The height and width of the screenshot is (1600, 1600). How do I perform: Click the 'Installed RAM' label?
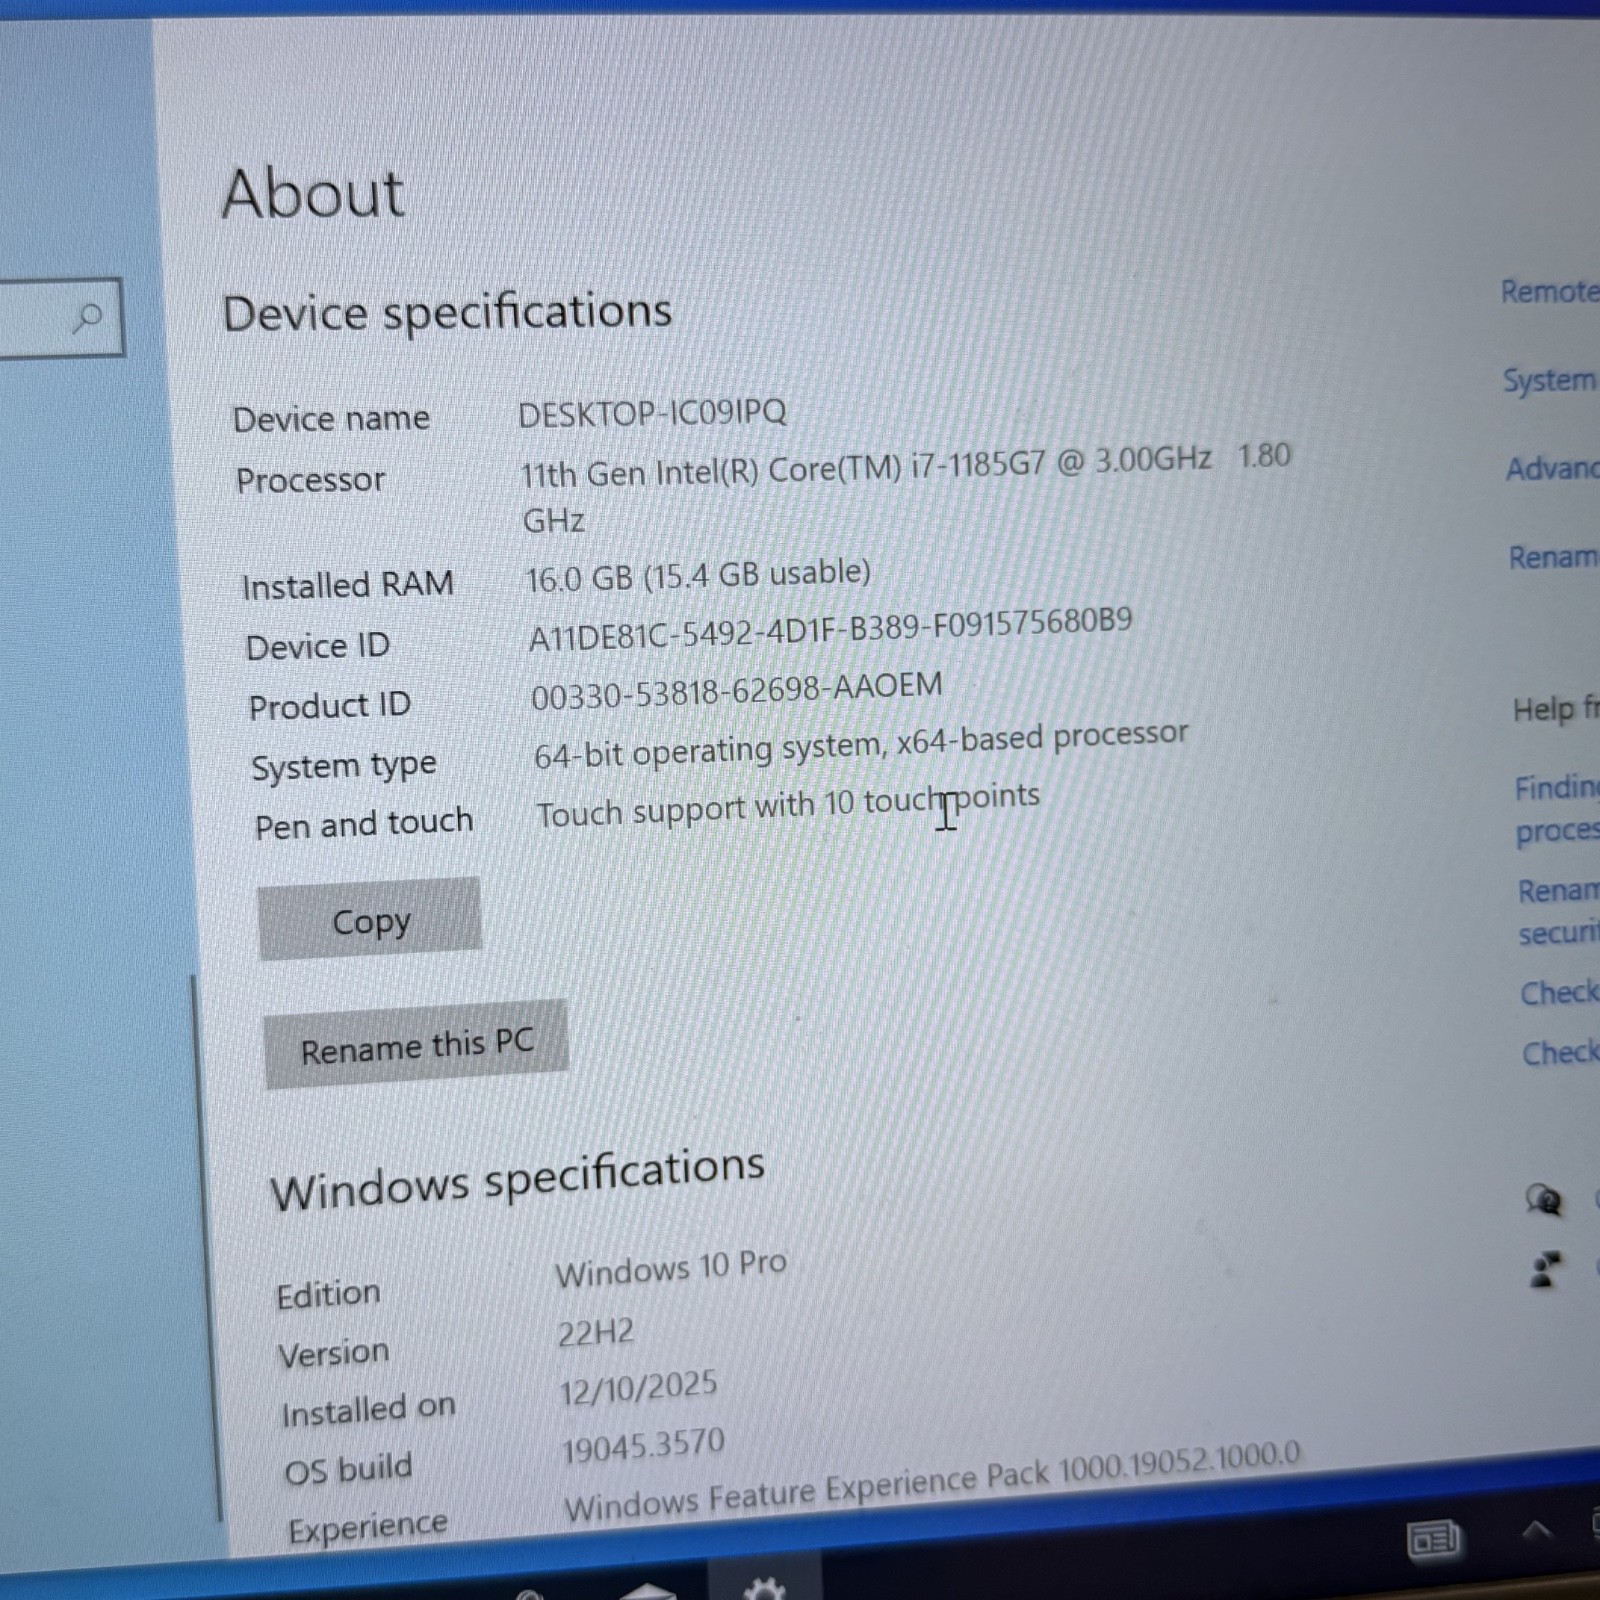(347, 585)
